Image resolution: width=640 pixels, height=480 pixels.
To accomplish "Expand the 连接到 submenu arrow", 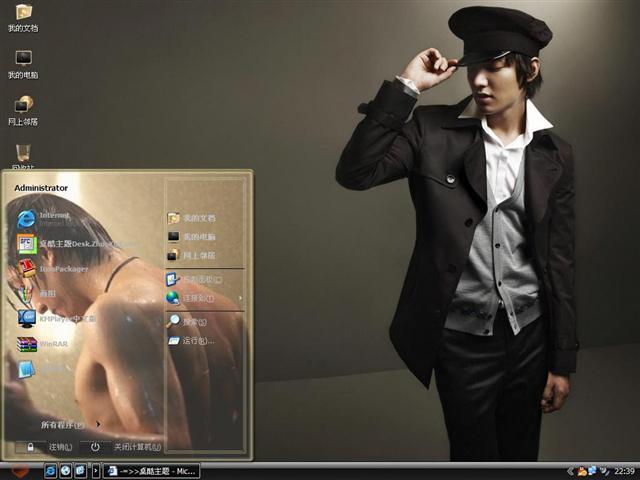I will pos(240,298).
